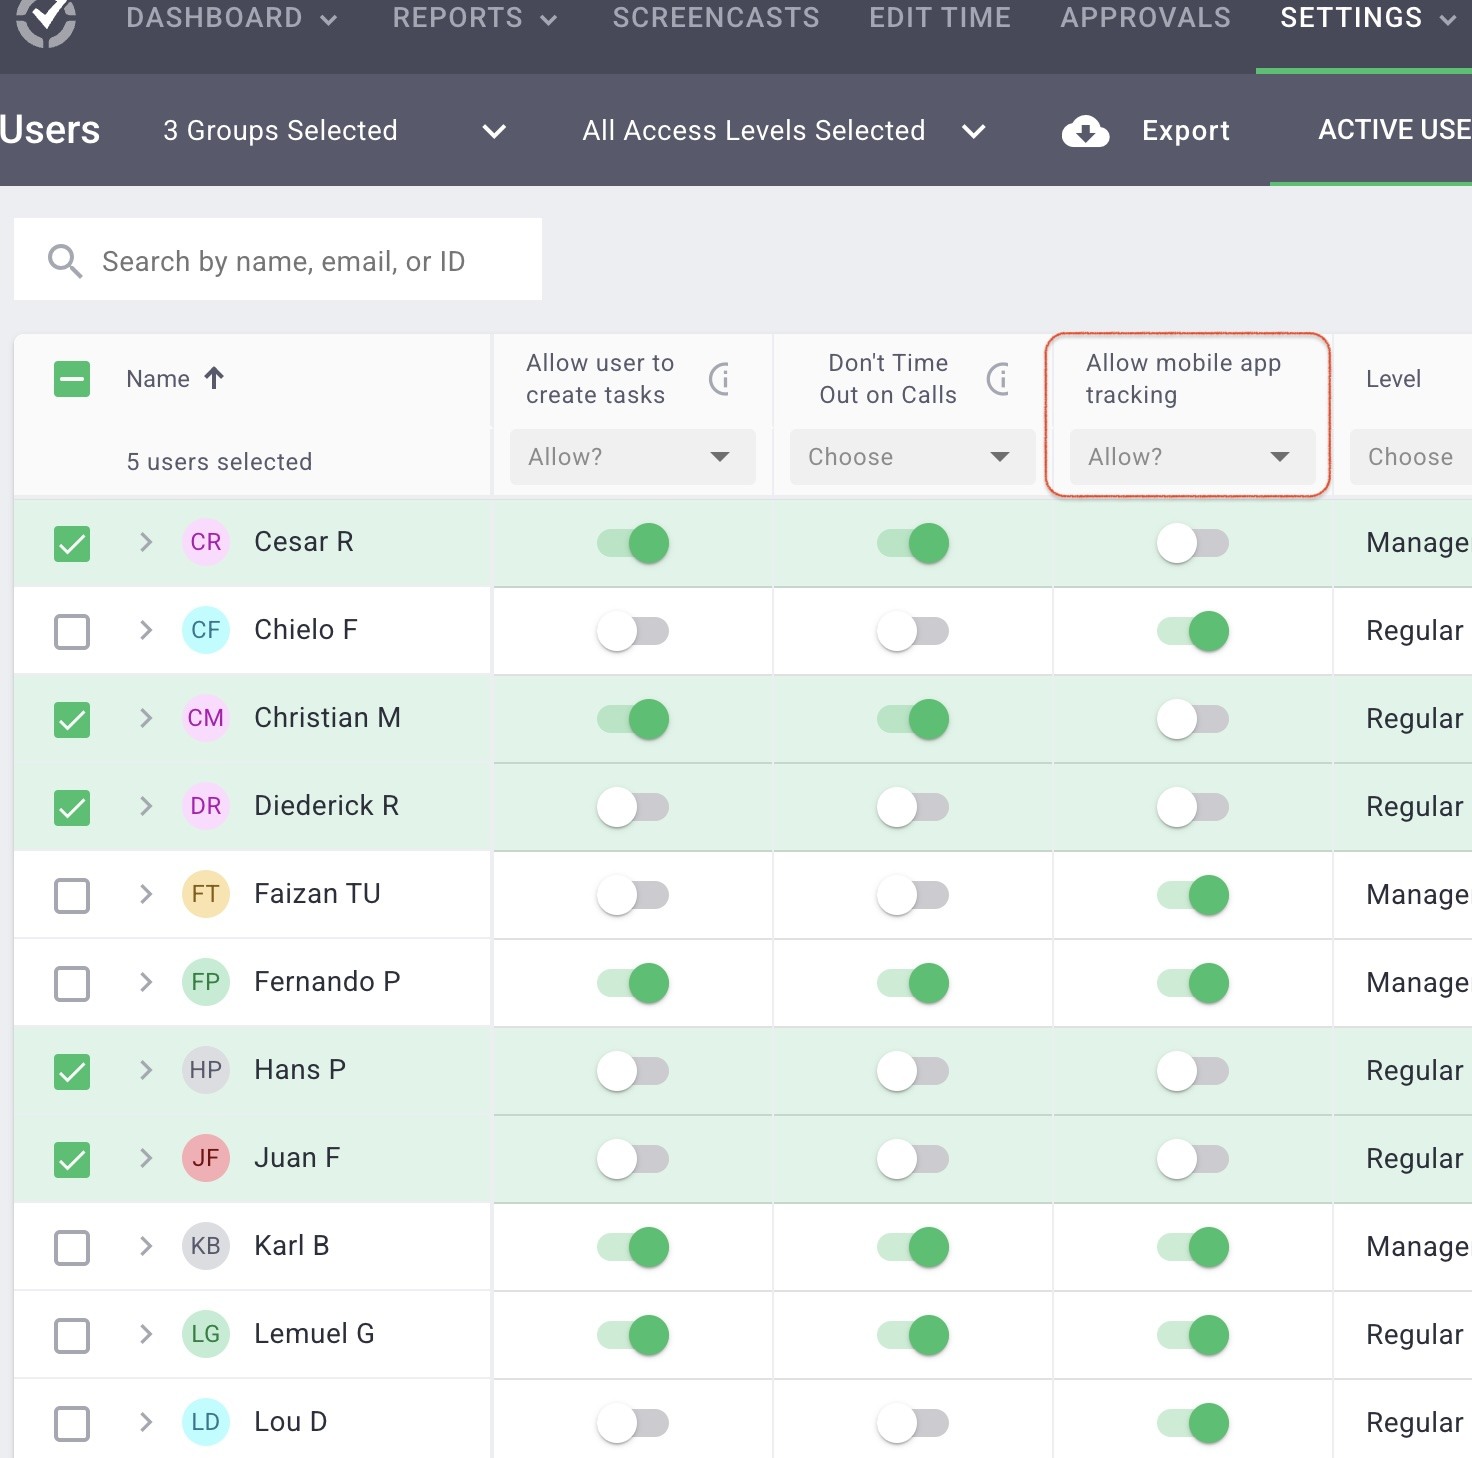Open All Access Levels Selected dropdown
This screenshot has width=1472, height=1458.
[785, 131]
